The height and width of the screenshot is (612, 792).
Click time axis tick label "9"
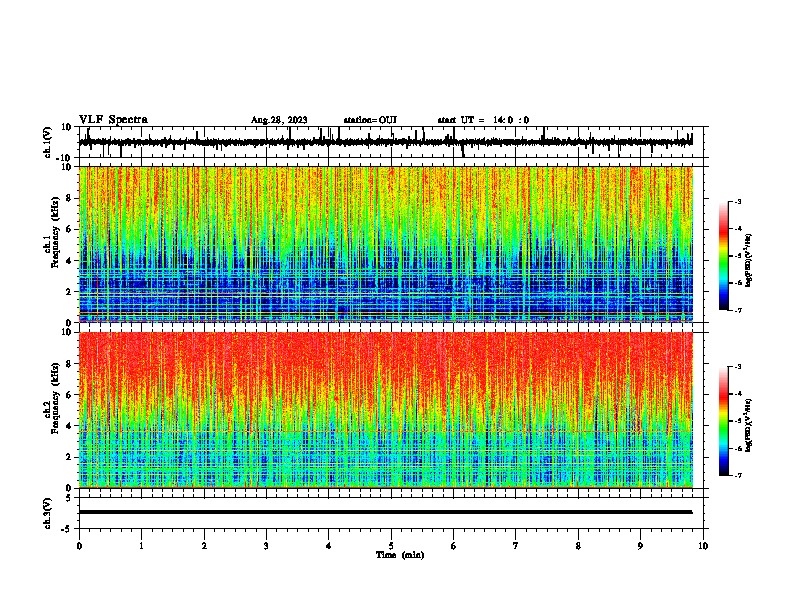(640, 546)
